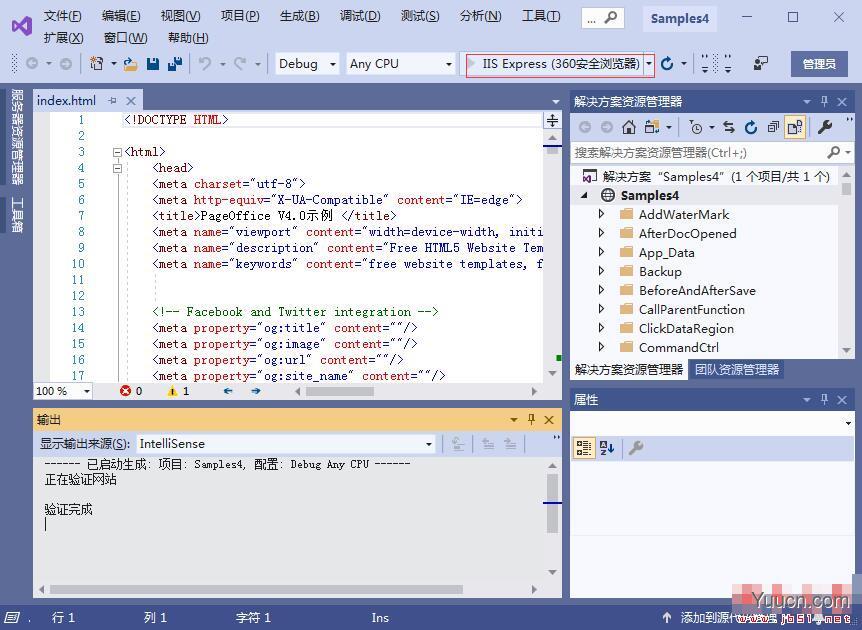
Task: Click the Visual Studio logo icon
Action: [22, 26]
